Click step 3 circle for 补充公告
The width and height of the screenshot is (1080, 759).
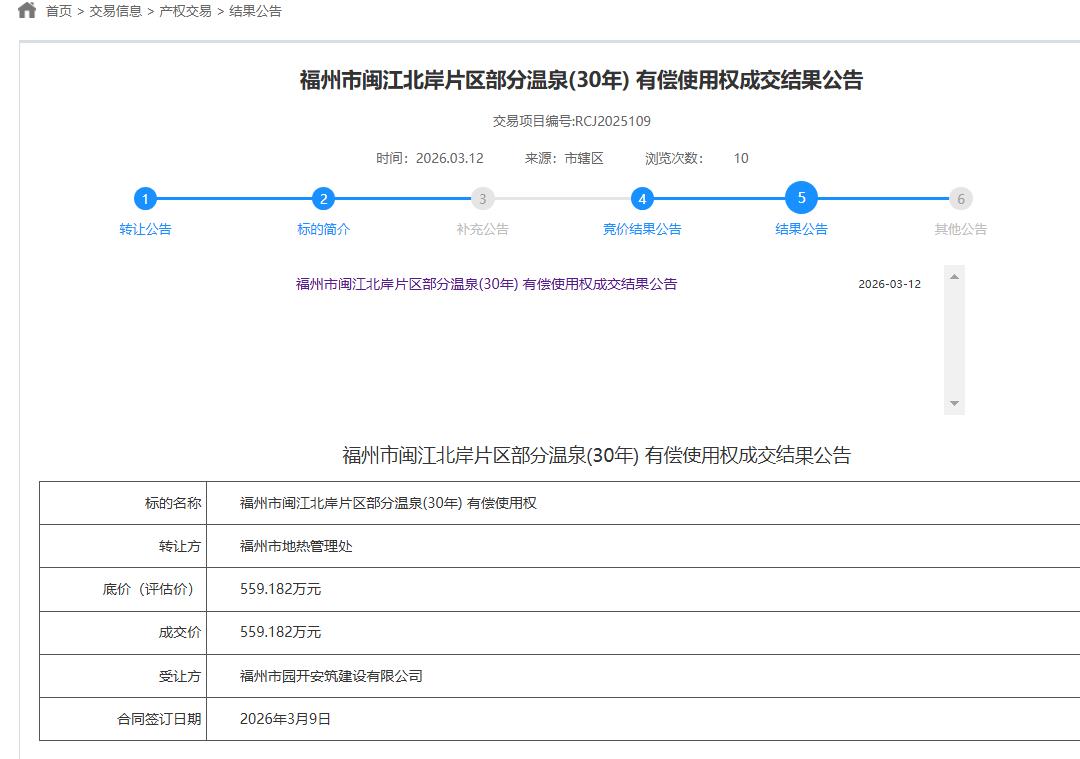point(483,199)
